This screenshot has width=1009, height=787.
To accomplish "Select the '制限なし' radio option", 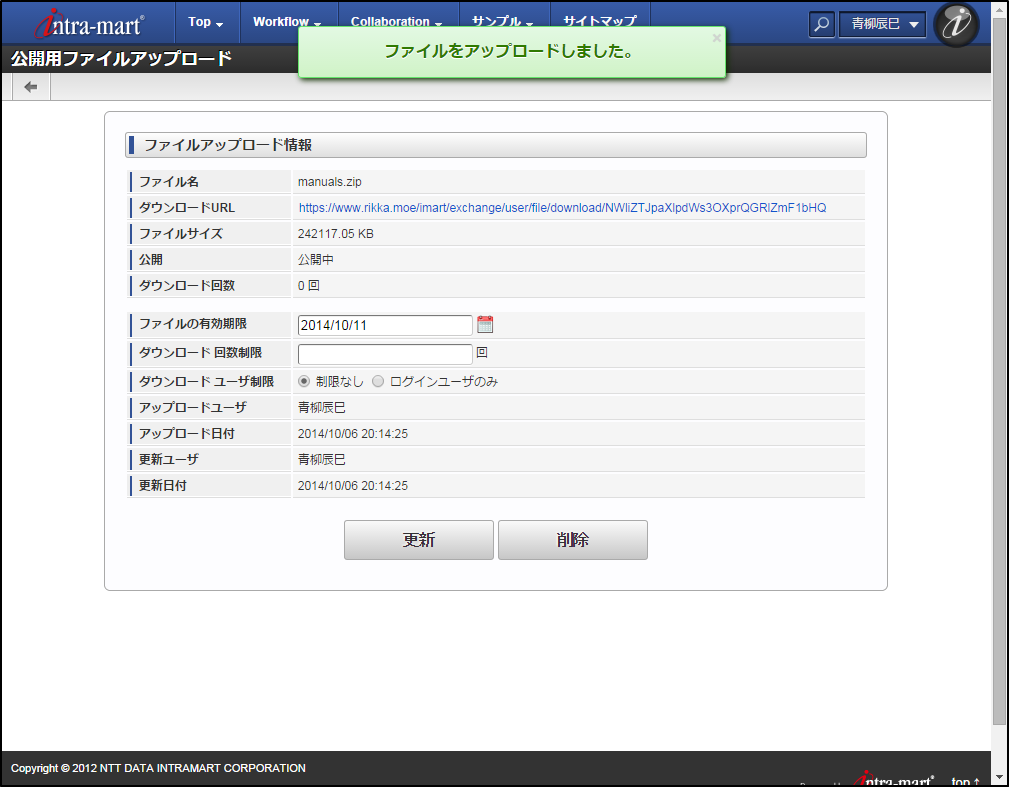I will click(x=305, y=381).
